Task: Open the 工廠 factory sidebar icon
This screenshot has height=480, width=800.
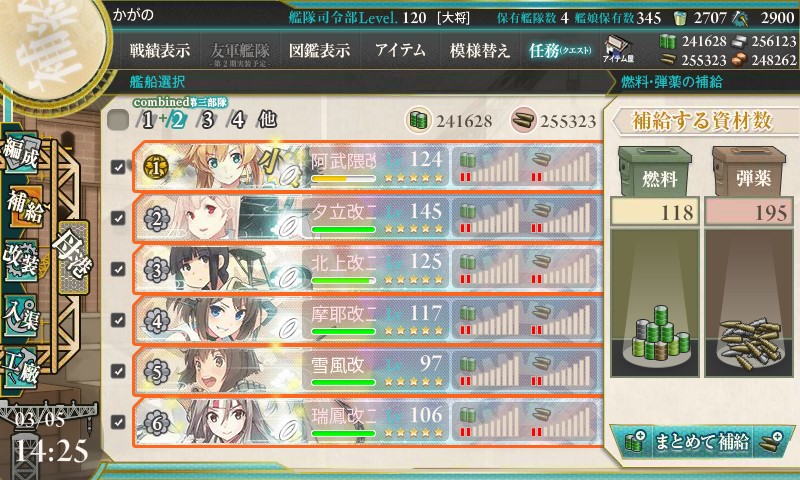Action: coord(20,368)
